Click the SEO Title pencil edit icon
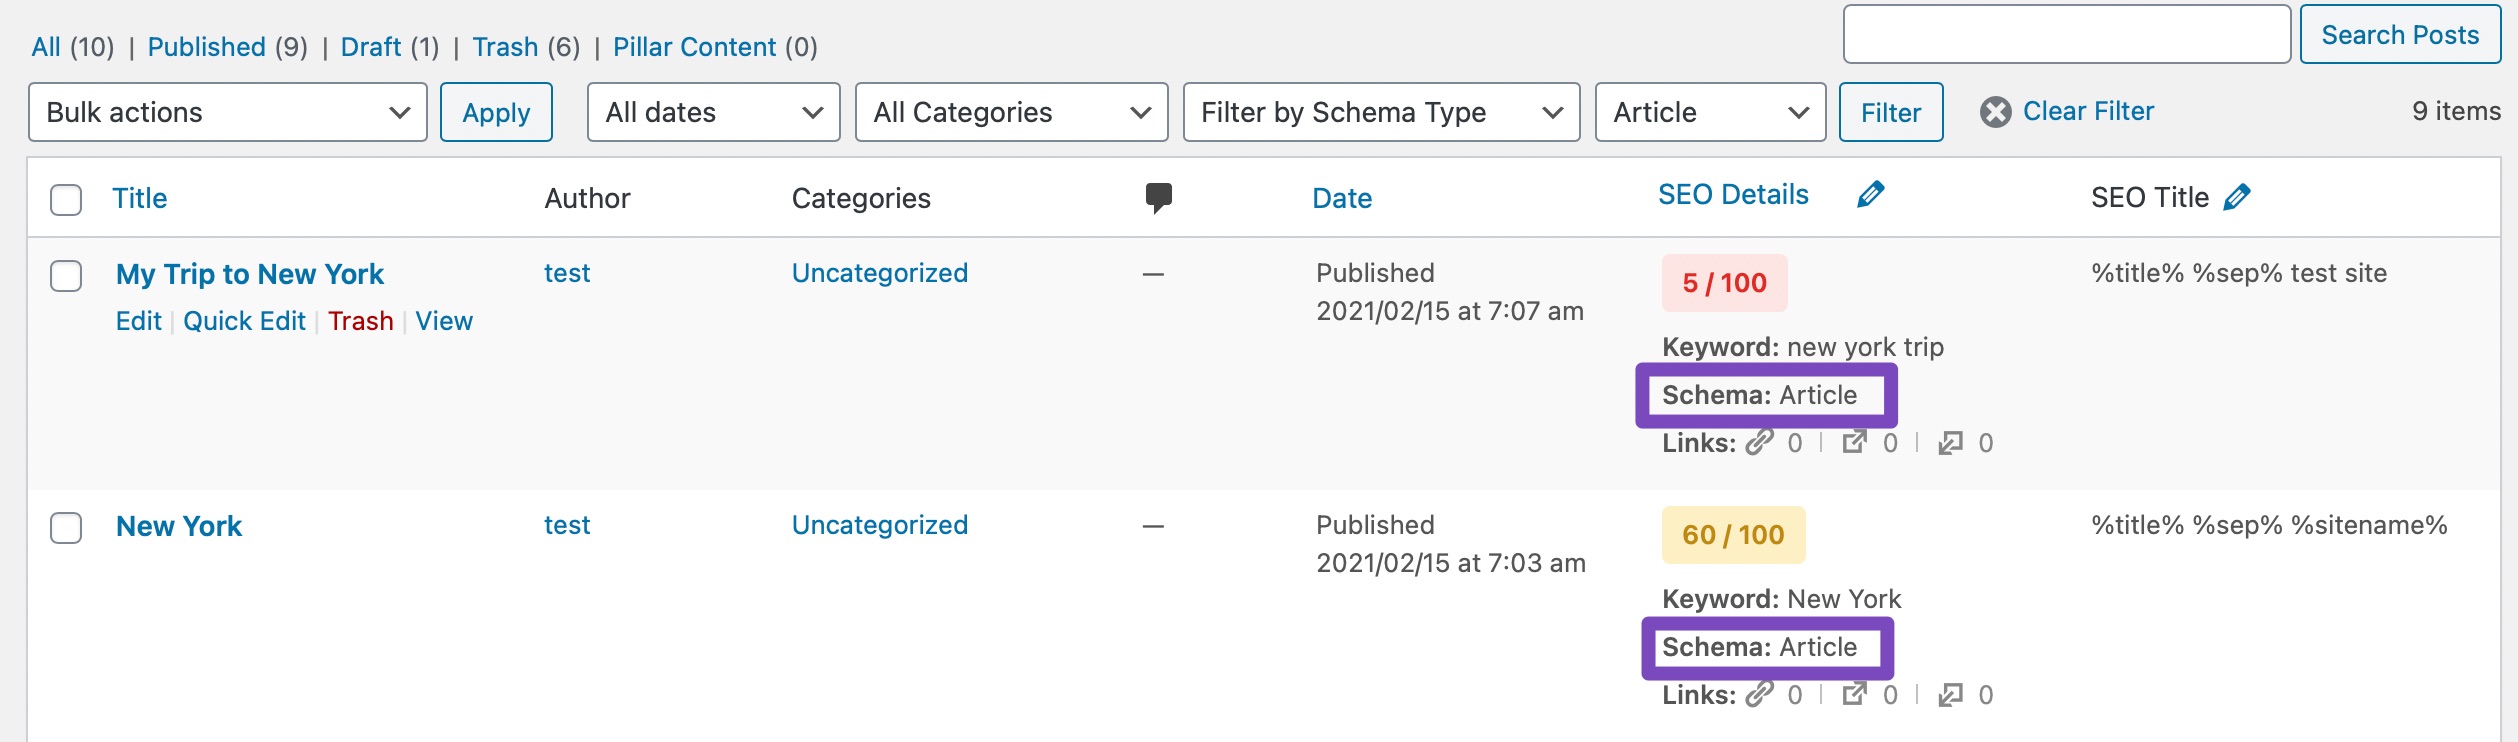Image resolution: width=2518 pixels, height=742 pixels. (2237, 197)
